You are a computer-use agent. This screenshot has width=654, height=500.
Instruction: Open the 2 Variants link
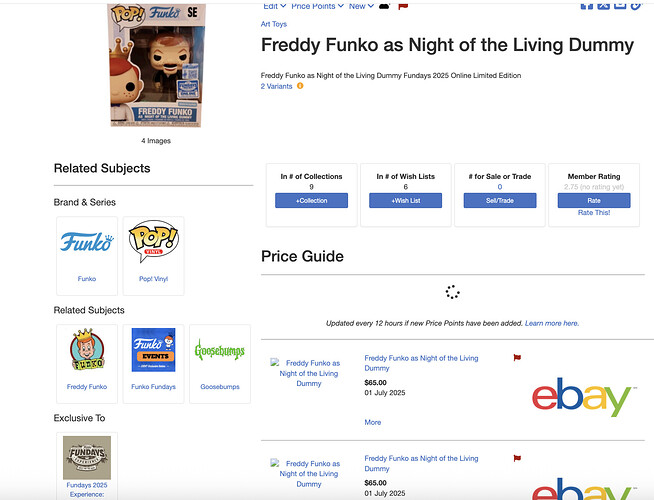pyautogui.click(x=277, y=86)
